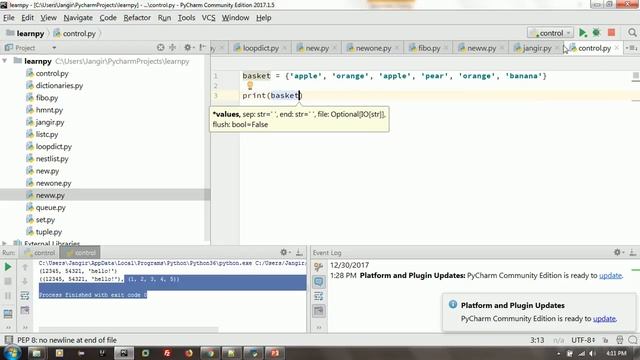Close the newone.py editor tab
The image size is (640, 360).
point(397,48)
